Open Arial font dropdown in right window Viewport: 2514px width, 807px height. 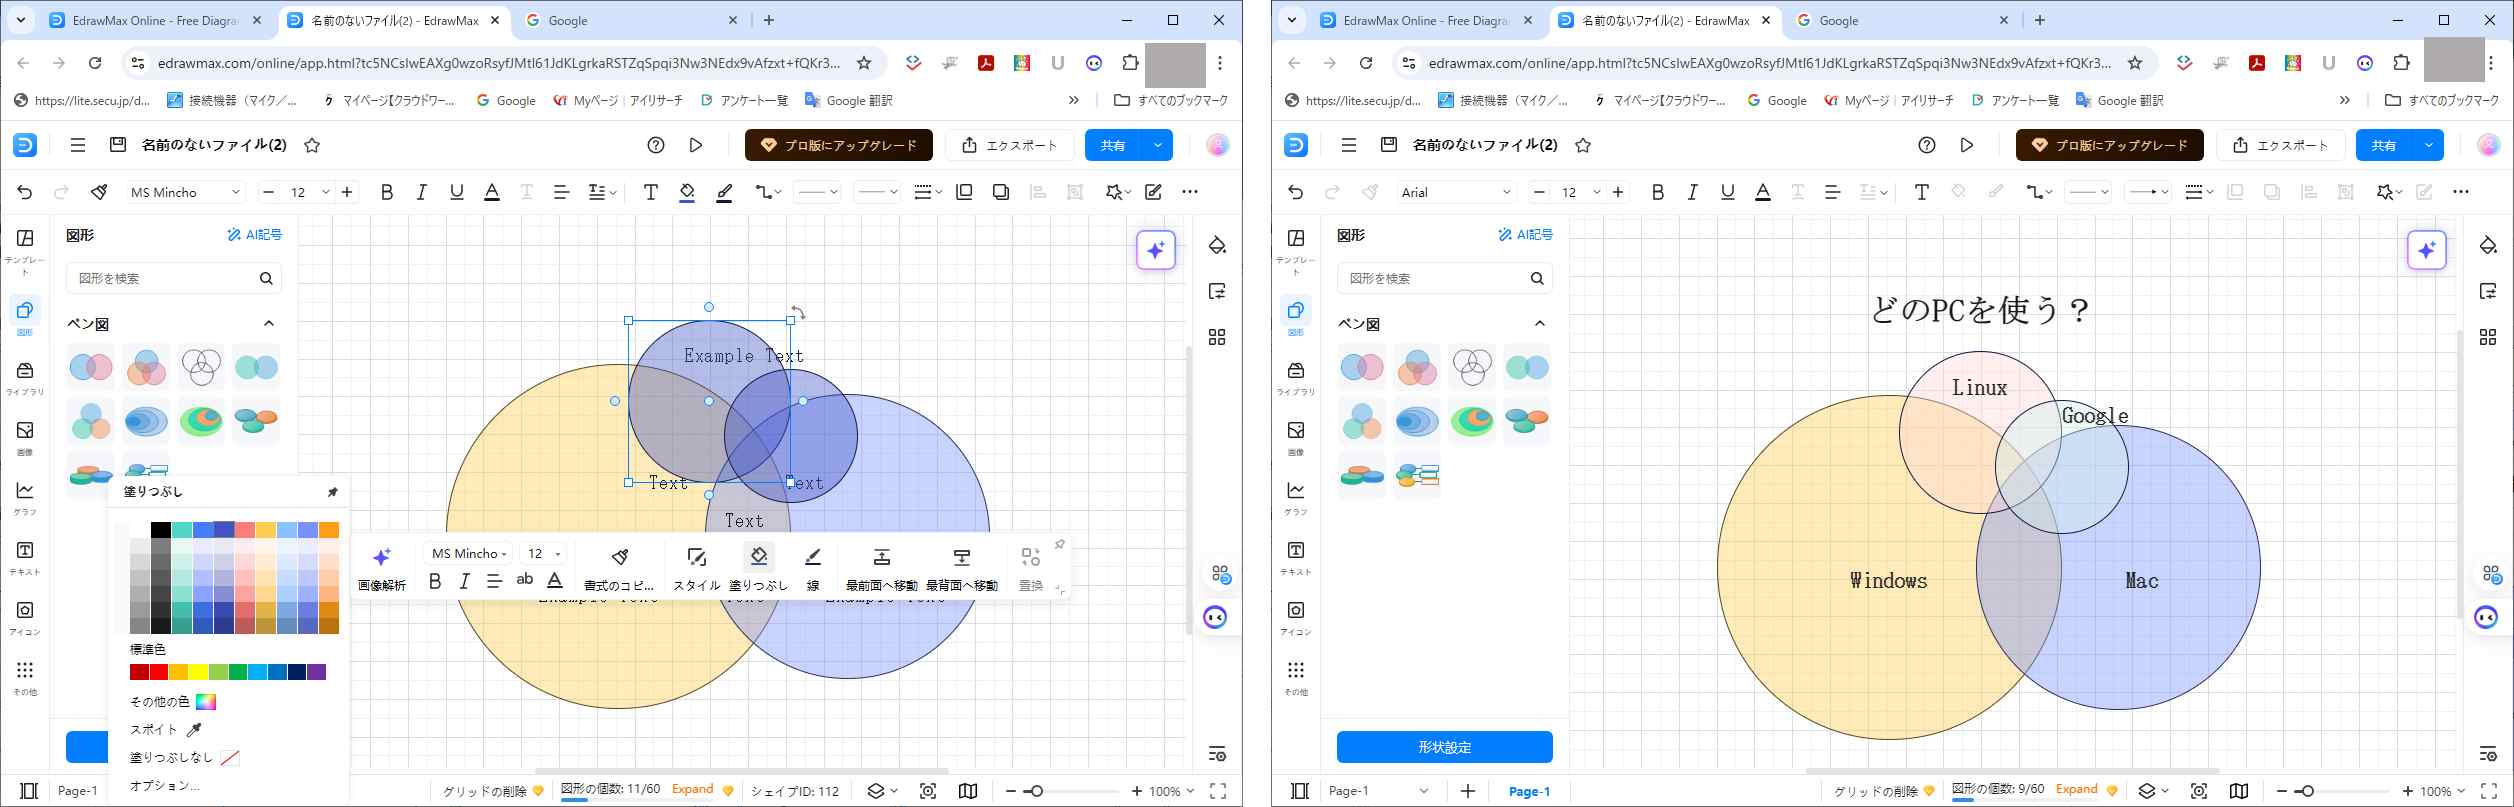1456,192
